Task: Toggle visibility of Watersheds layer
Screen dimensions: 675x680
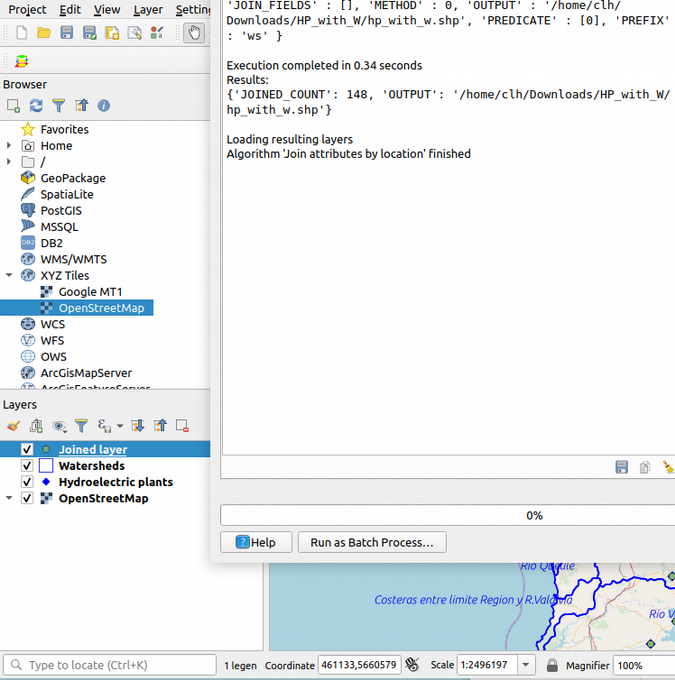Action: 27,466
